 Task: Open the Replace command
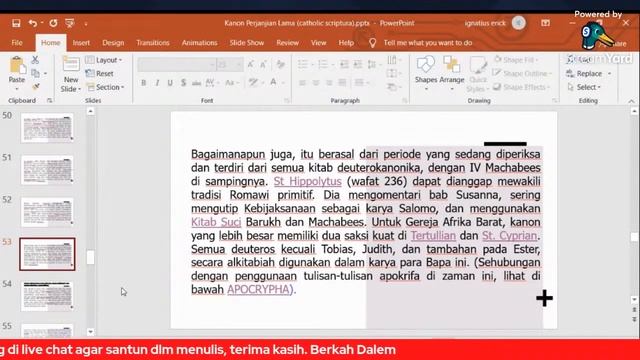589,73
